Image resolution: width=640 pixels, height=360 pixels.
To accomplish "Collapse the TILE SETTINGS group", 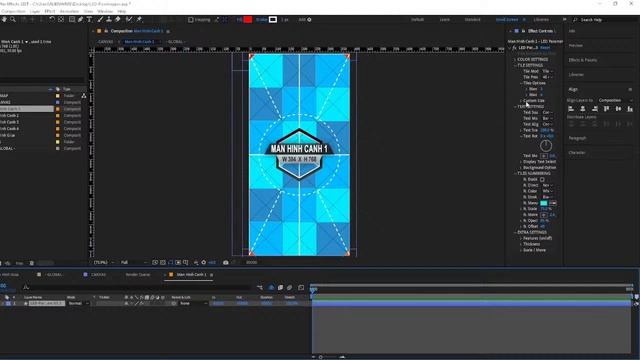I will pos(515,65).
